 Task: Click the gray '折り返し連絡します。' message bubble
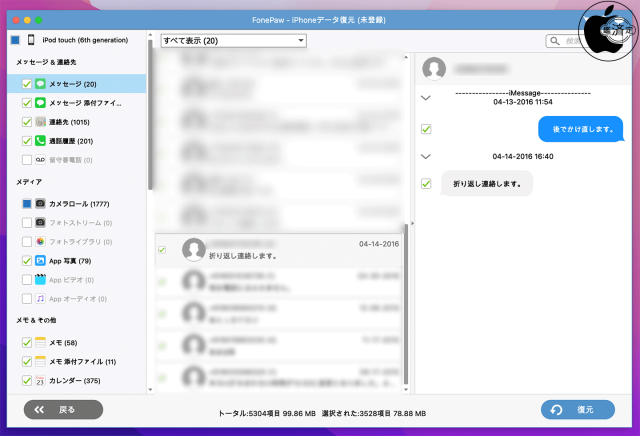tap(487, 184)
